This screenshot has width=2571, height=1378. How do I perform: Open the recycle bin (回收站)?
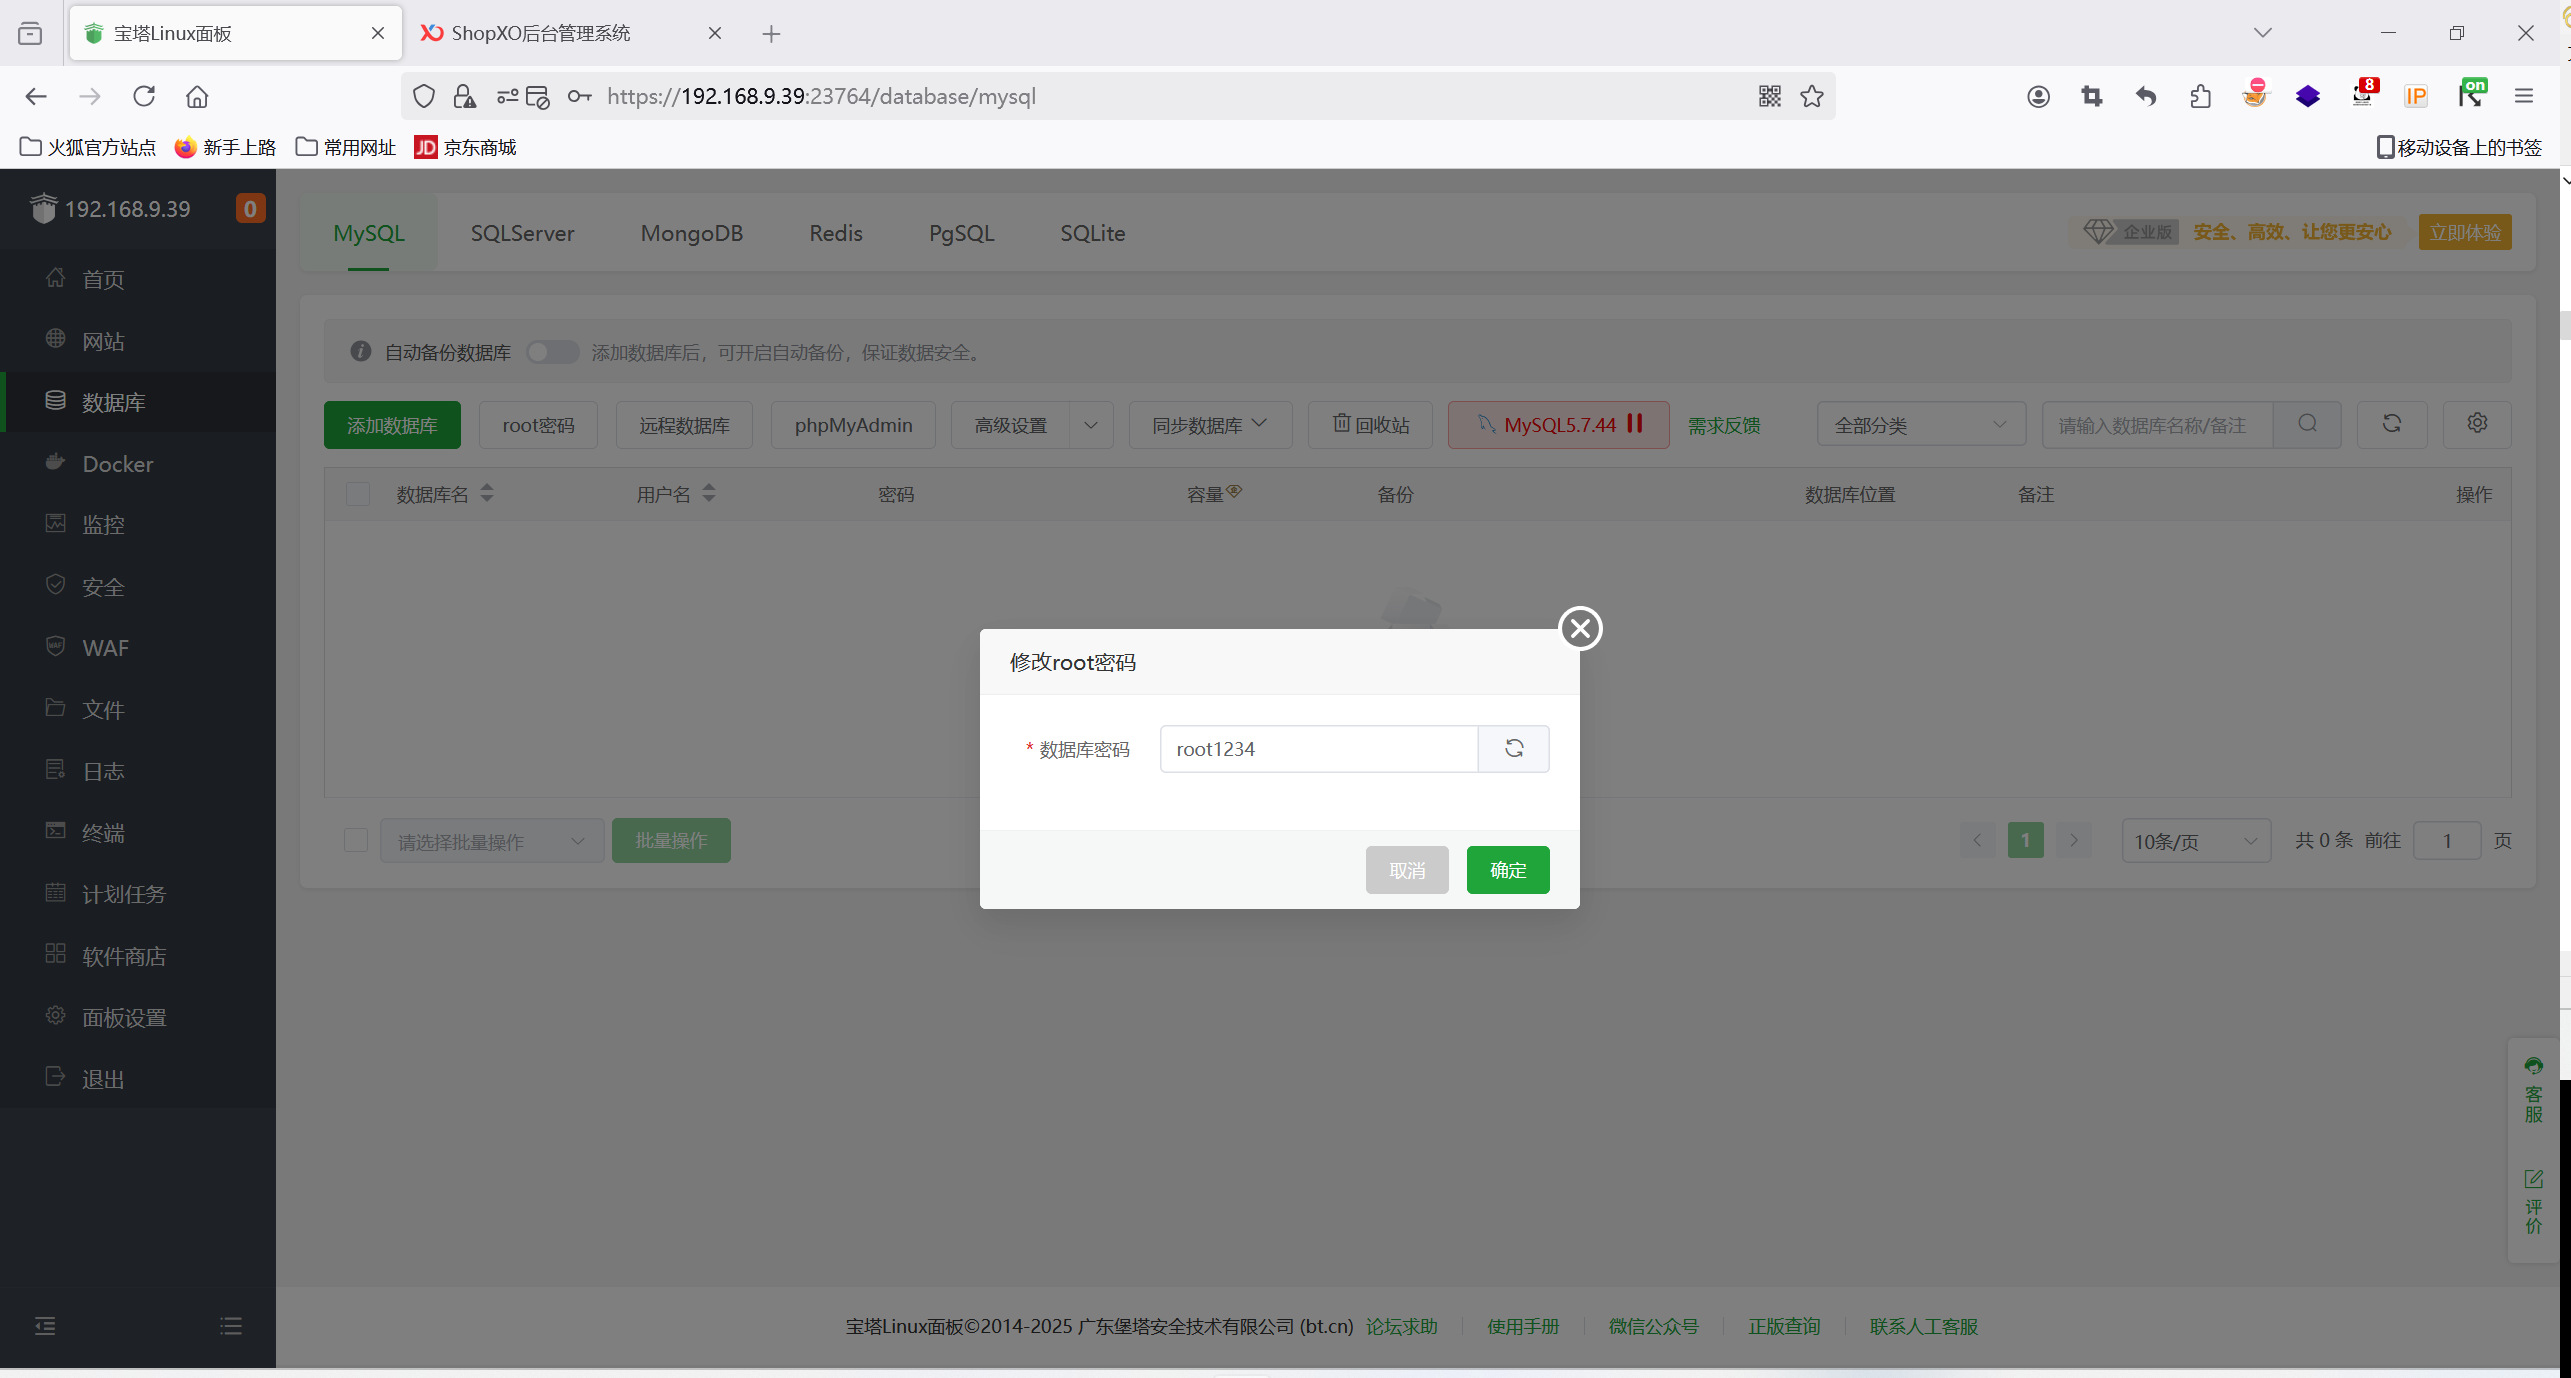coord(1370,425)
